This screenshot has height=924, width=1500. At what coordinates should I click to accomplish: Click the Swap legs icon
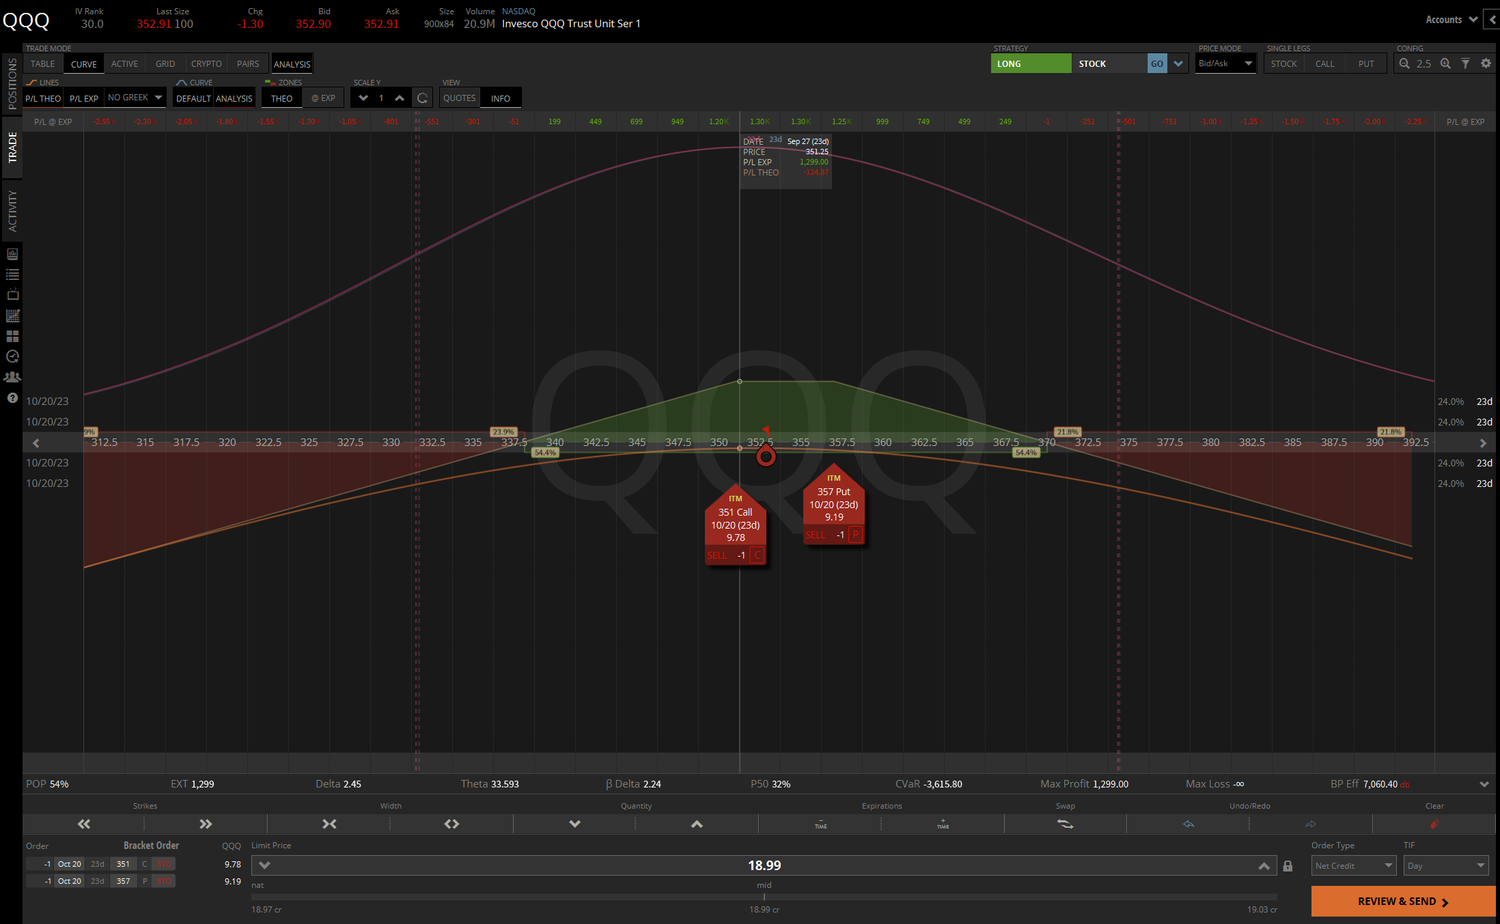tap(1065, 824)
